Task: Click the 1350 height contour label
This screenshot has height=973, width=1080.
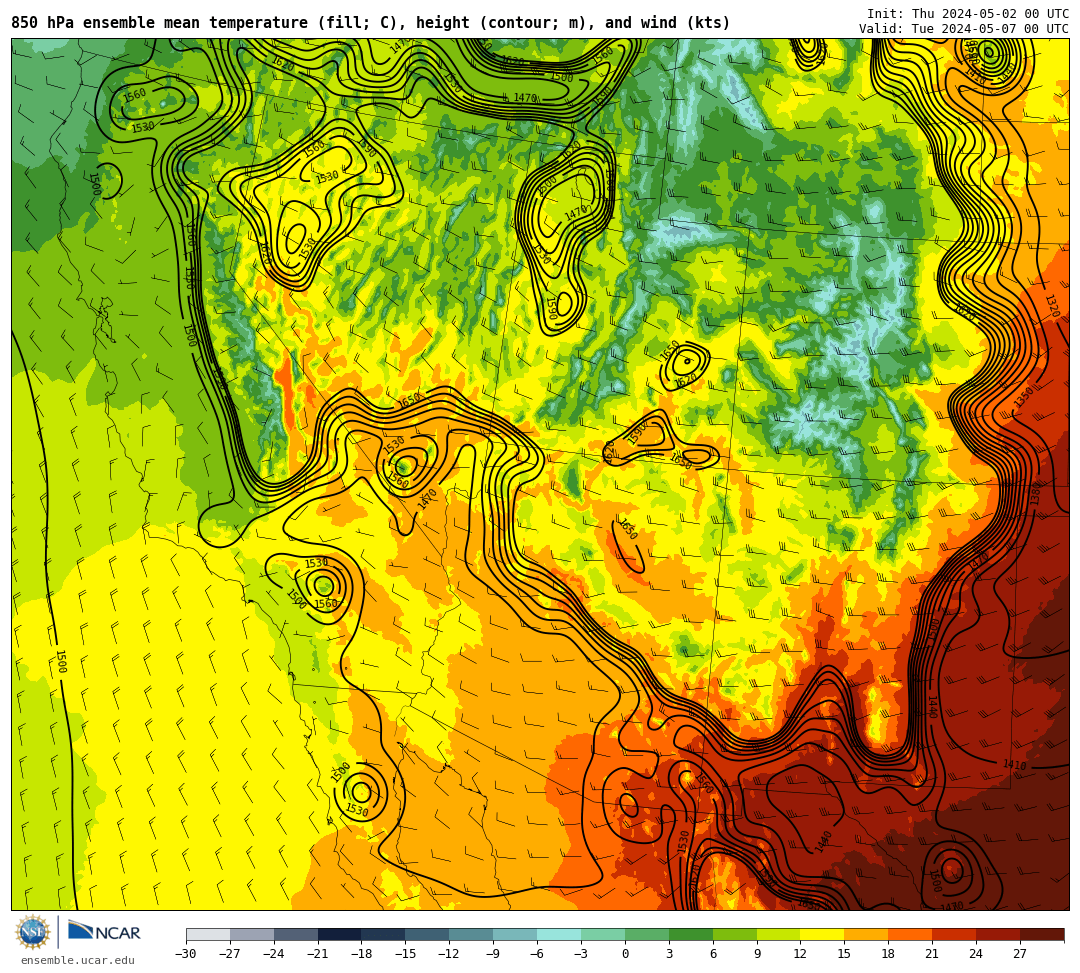Action: (1024, 397)
